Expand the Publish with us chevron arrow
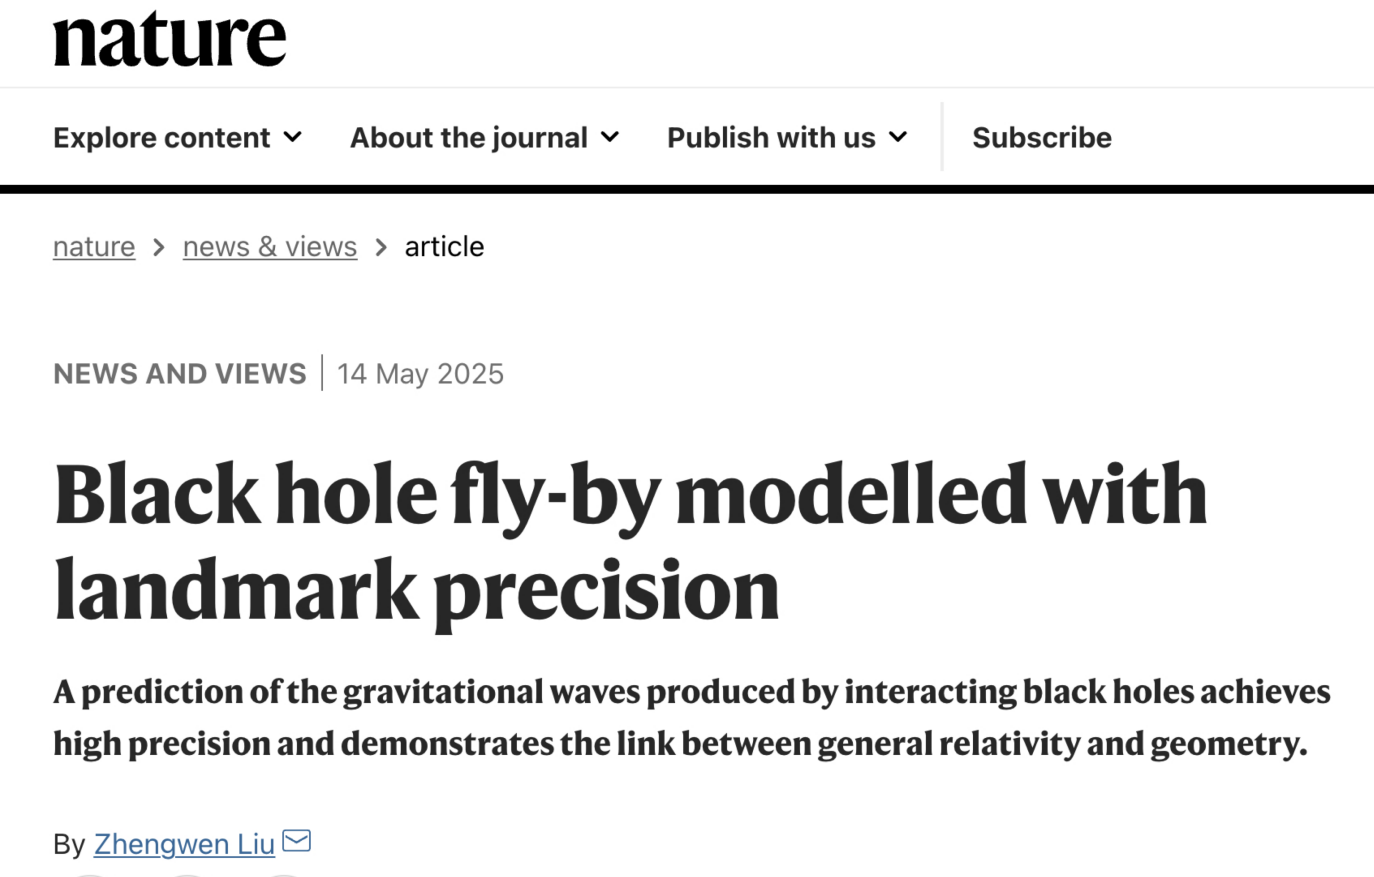Screen dimensions: 1374x877 pos(899,137)
